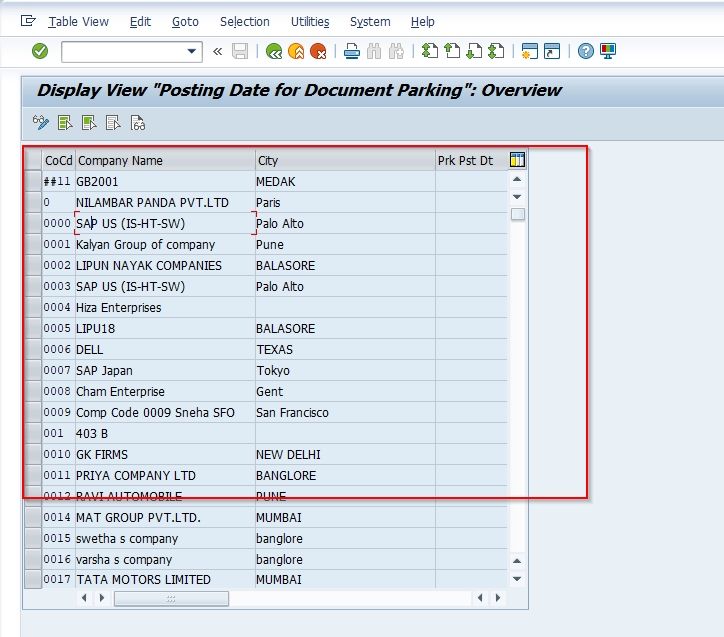Click the Prk Pst Dt column header
The height and width of the screenshot is (637, 724).
coord(471,160)
